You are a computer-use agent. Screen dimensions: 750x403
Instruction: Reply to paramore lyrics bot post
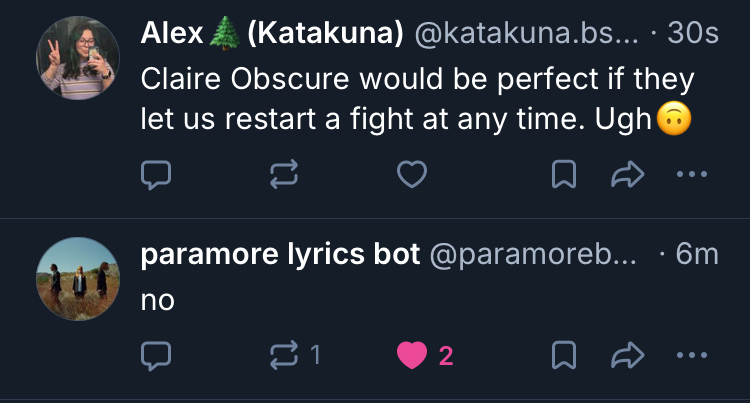[155, 354]
